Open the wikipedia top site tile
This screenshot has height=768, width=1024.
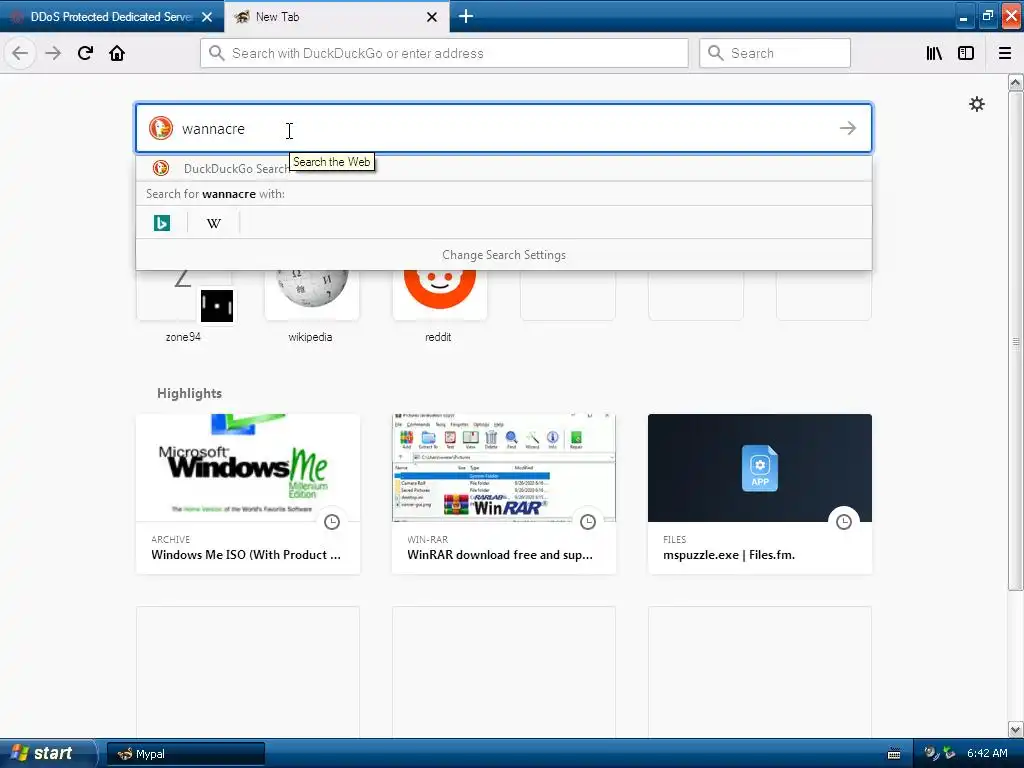pos(312,304)
